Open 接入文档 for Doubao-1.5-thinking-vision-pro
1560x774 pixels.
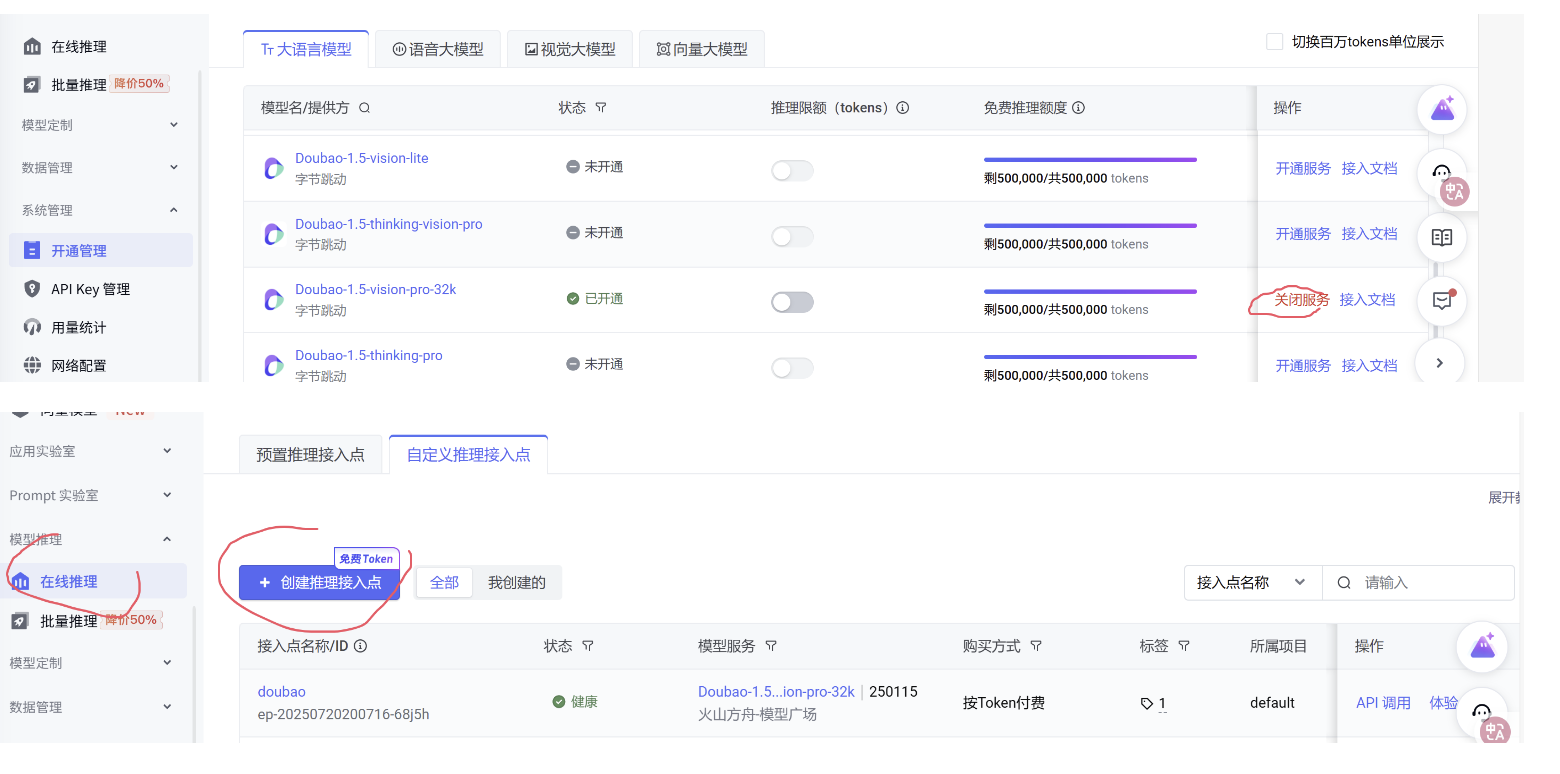tap(1369, 234)
